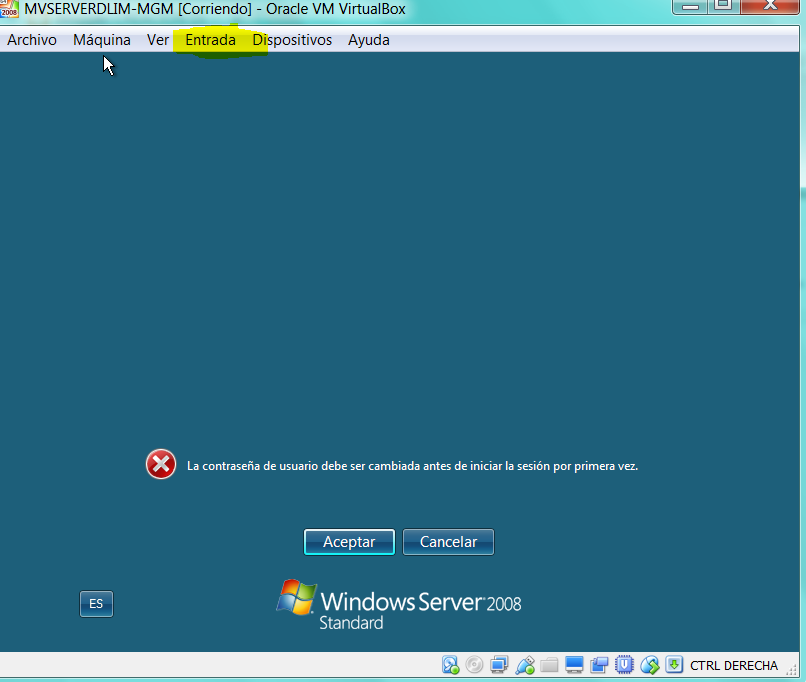This screenshot has height=682, width=806.
Task: Click the red error icon in the dialog
Action: 160,464
